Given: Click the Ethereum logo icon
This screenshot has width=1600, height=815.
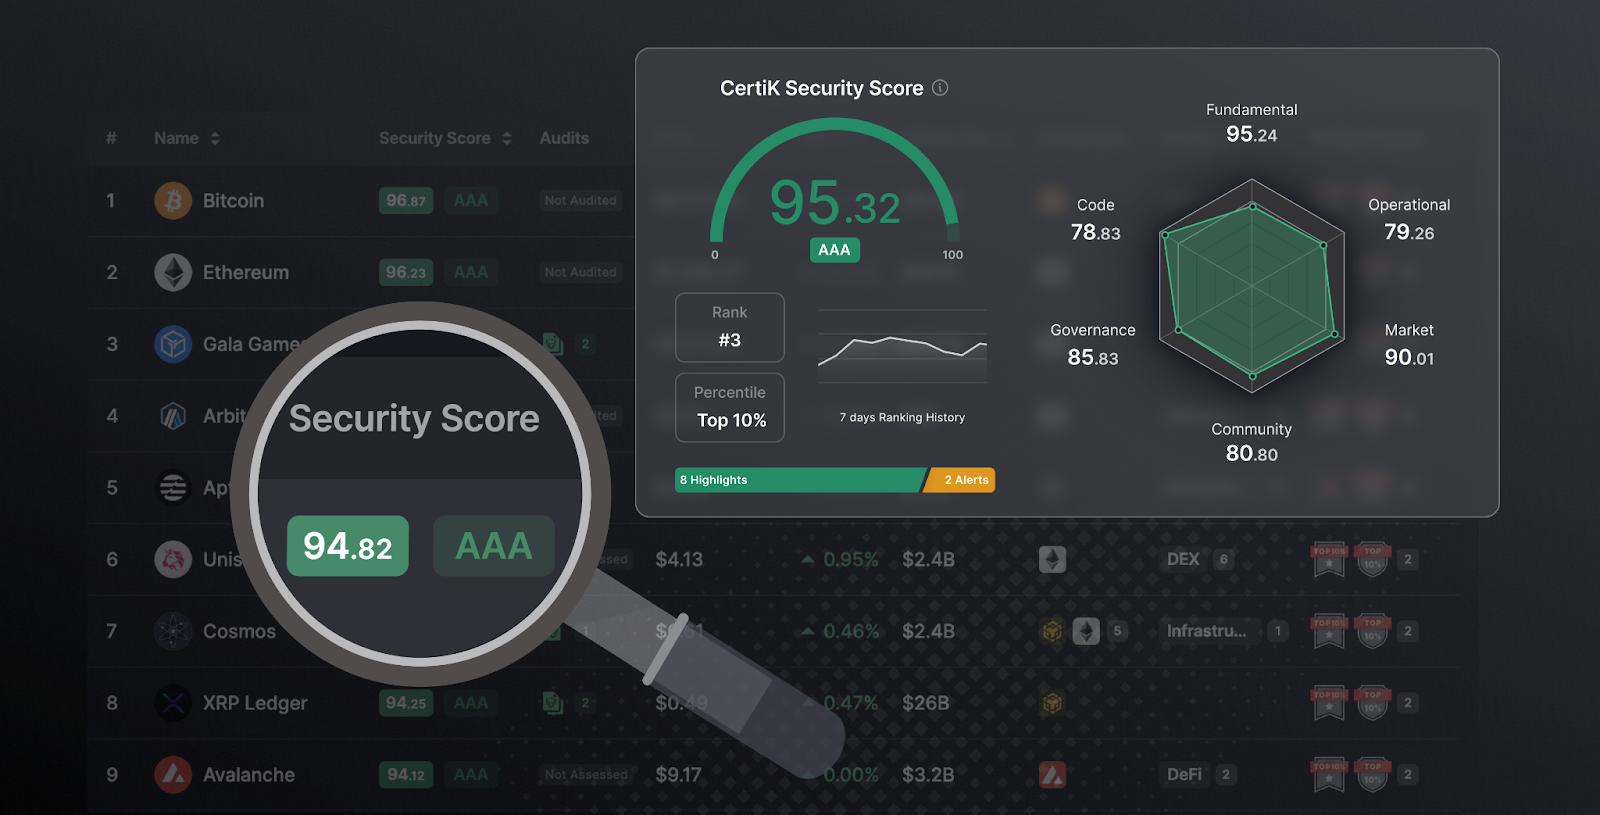Looking at the screenshot, I should (173, 273).
